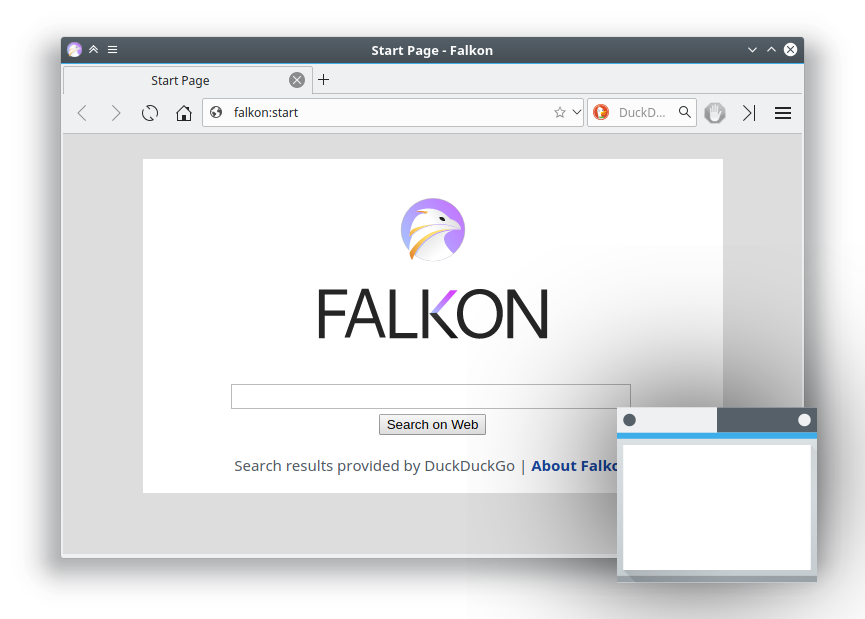Select the Start Page tab

click(x=188, y=81)
